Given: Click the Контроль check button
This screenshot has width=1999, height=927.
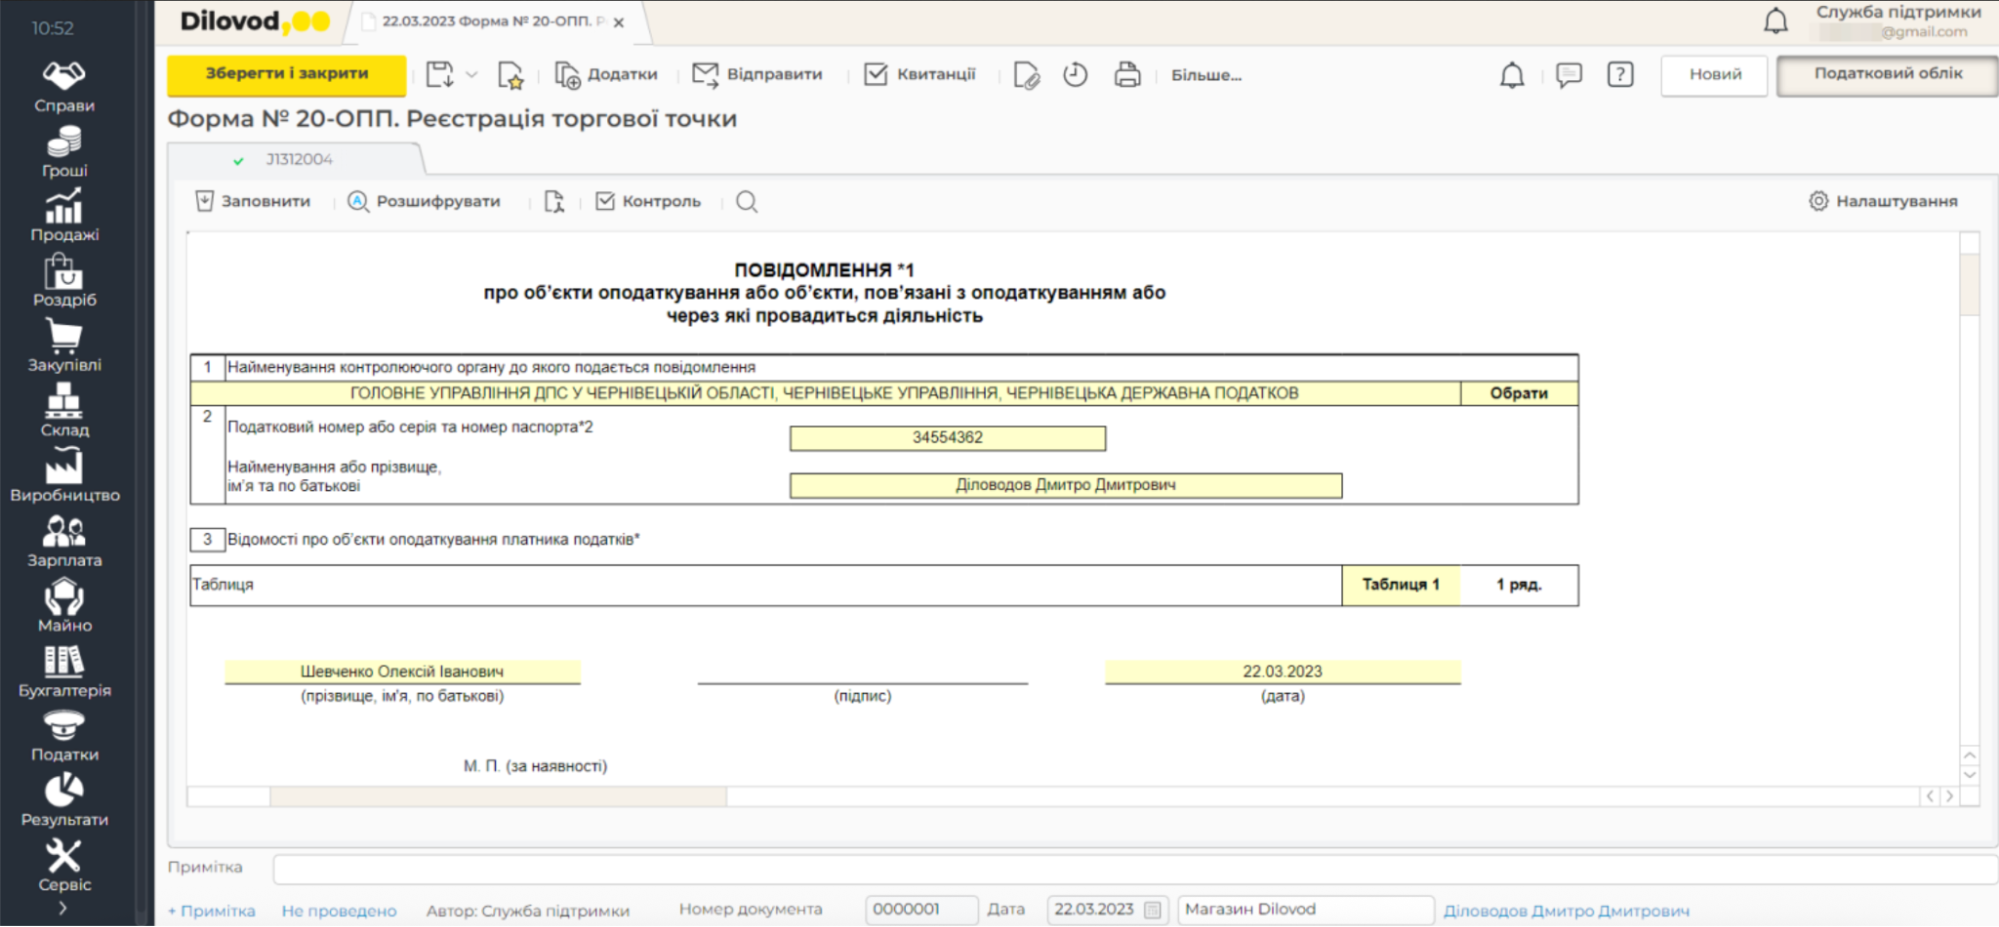Looking at the screenshot, I should click(648, 202).
